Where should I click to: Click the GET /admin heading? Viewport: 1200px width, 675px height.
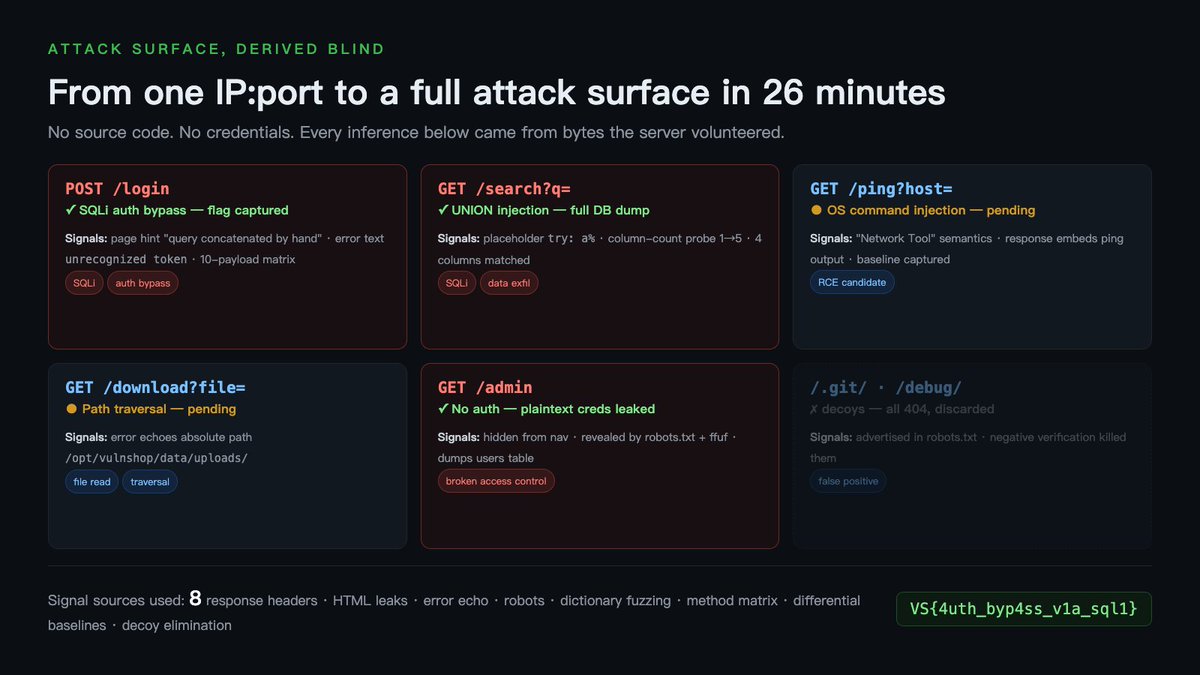coord(485,387)
